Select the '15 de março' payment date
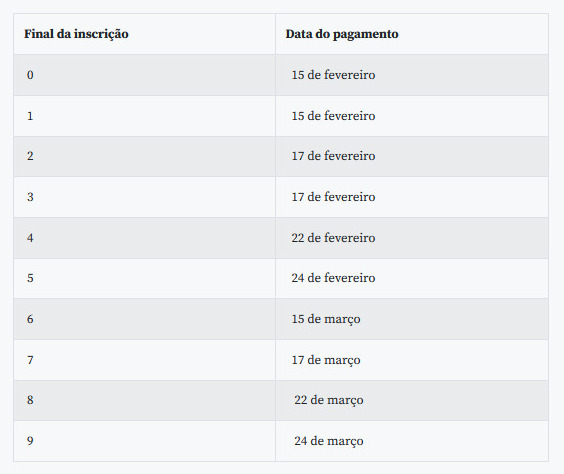 coord(326,319)
